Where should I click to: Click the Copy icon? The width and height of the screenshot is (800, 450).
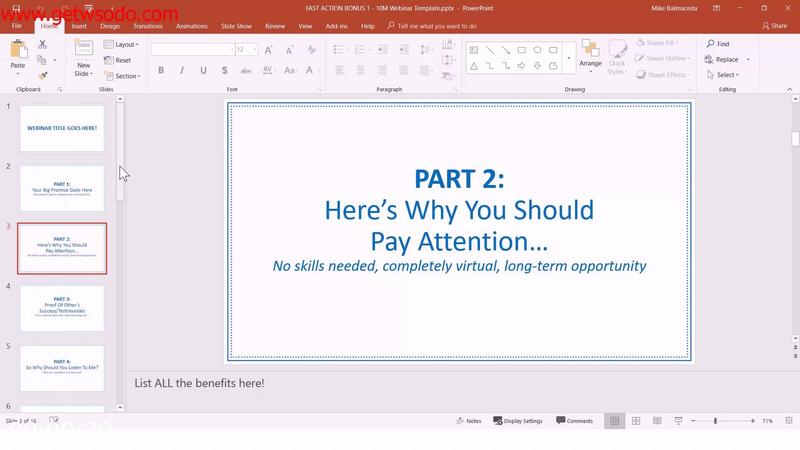[42, 60]
